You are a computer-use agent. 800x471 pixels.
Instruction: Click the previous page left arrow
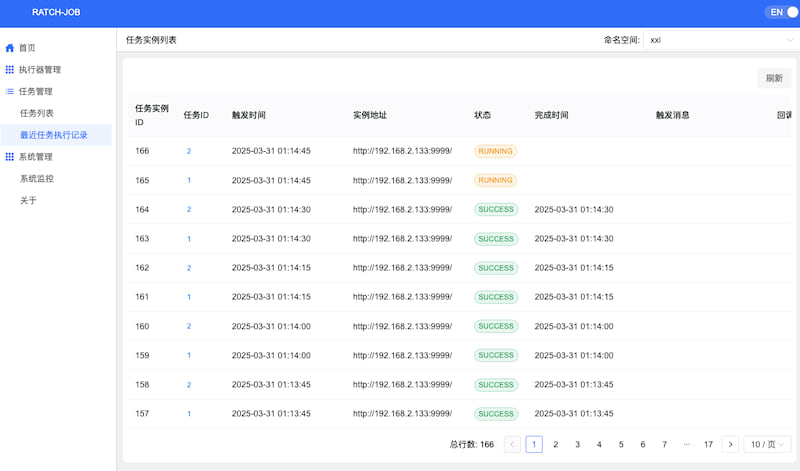[x=512, y=444]
